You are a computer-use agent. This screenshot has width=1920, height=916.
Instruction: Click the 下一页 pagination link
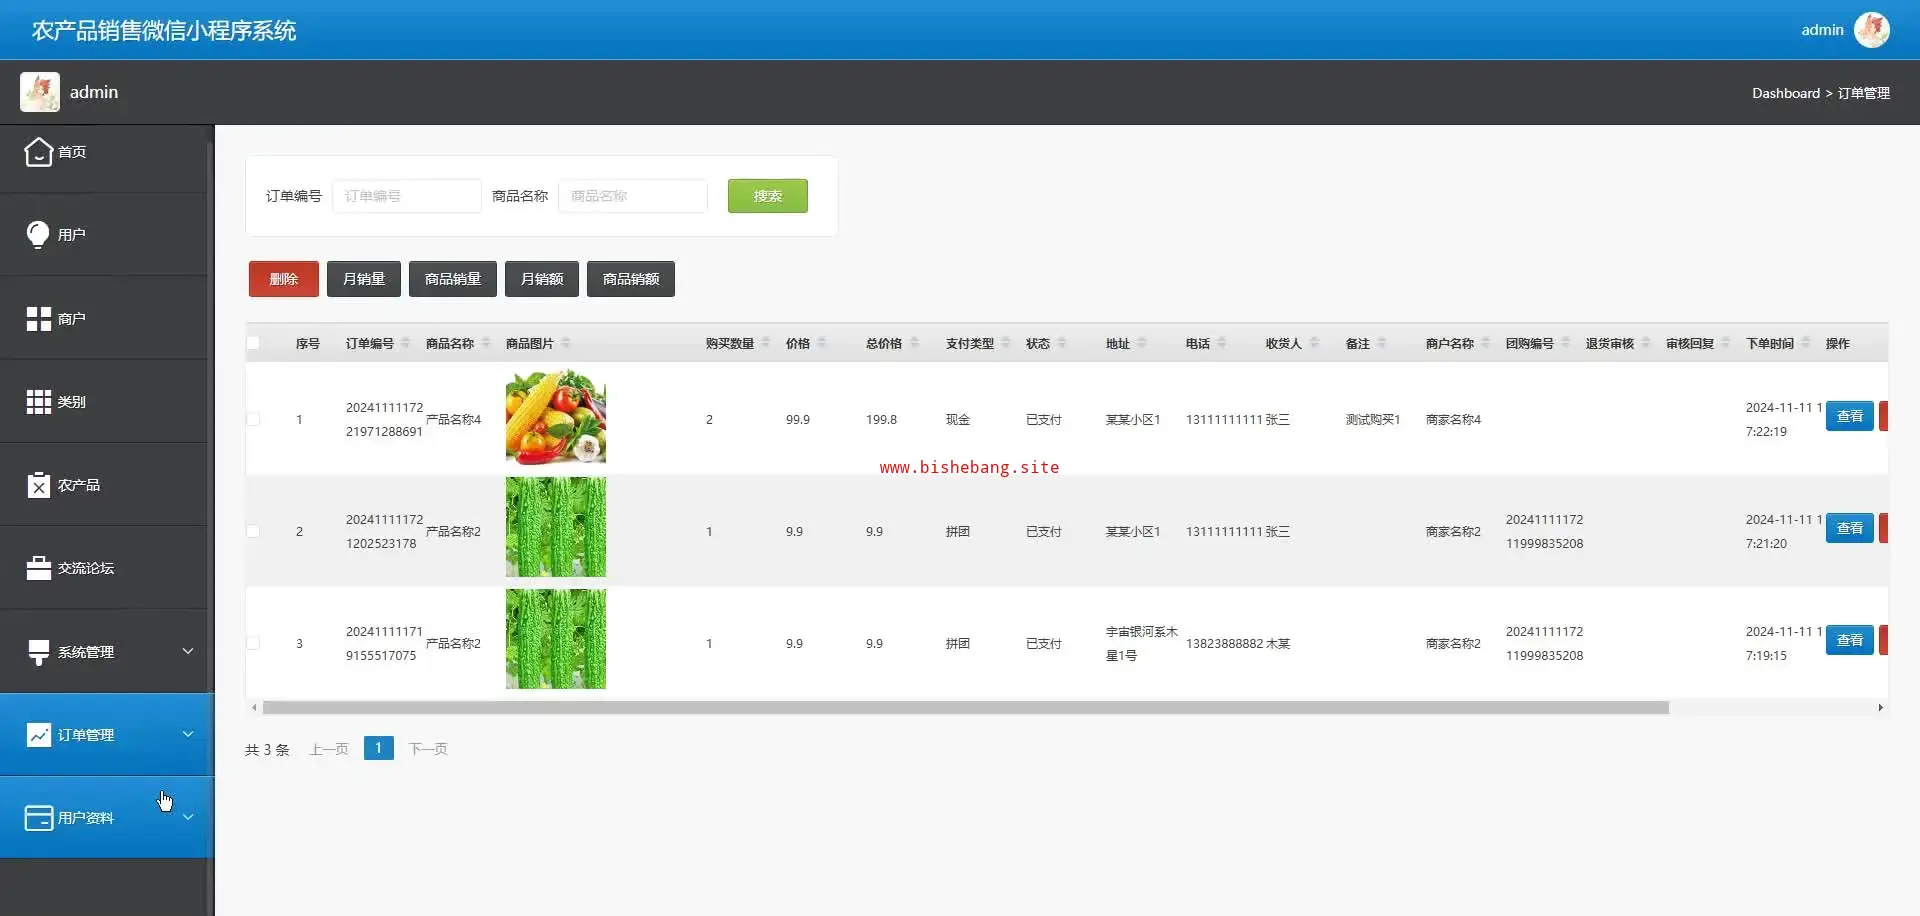428,749
